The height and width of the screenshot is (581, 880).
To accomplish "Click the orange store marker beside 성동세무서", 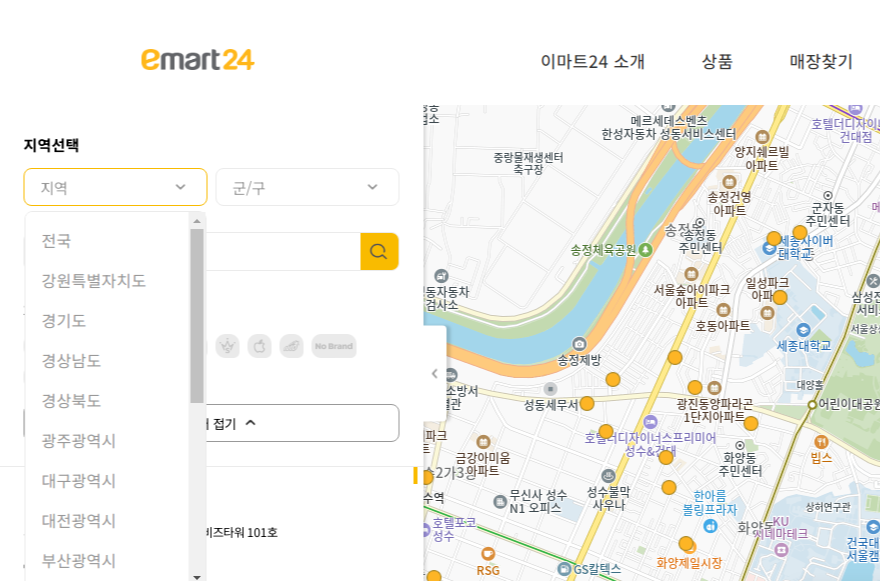I will (587, 403).
